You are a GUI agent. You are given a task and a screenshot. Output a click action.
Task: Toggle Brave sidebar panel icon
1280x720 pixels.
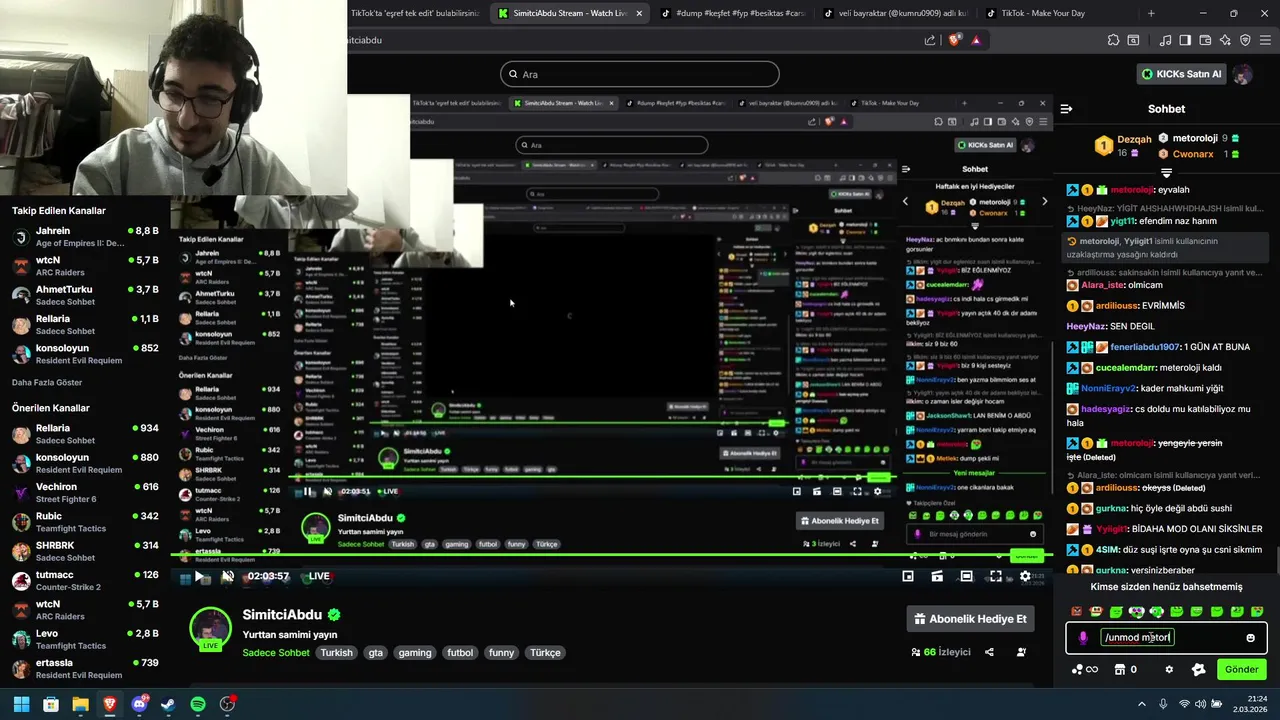click(1185, 40)
